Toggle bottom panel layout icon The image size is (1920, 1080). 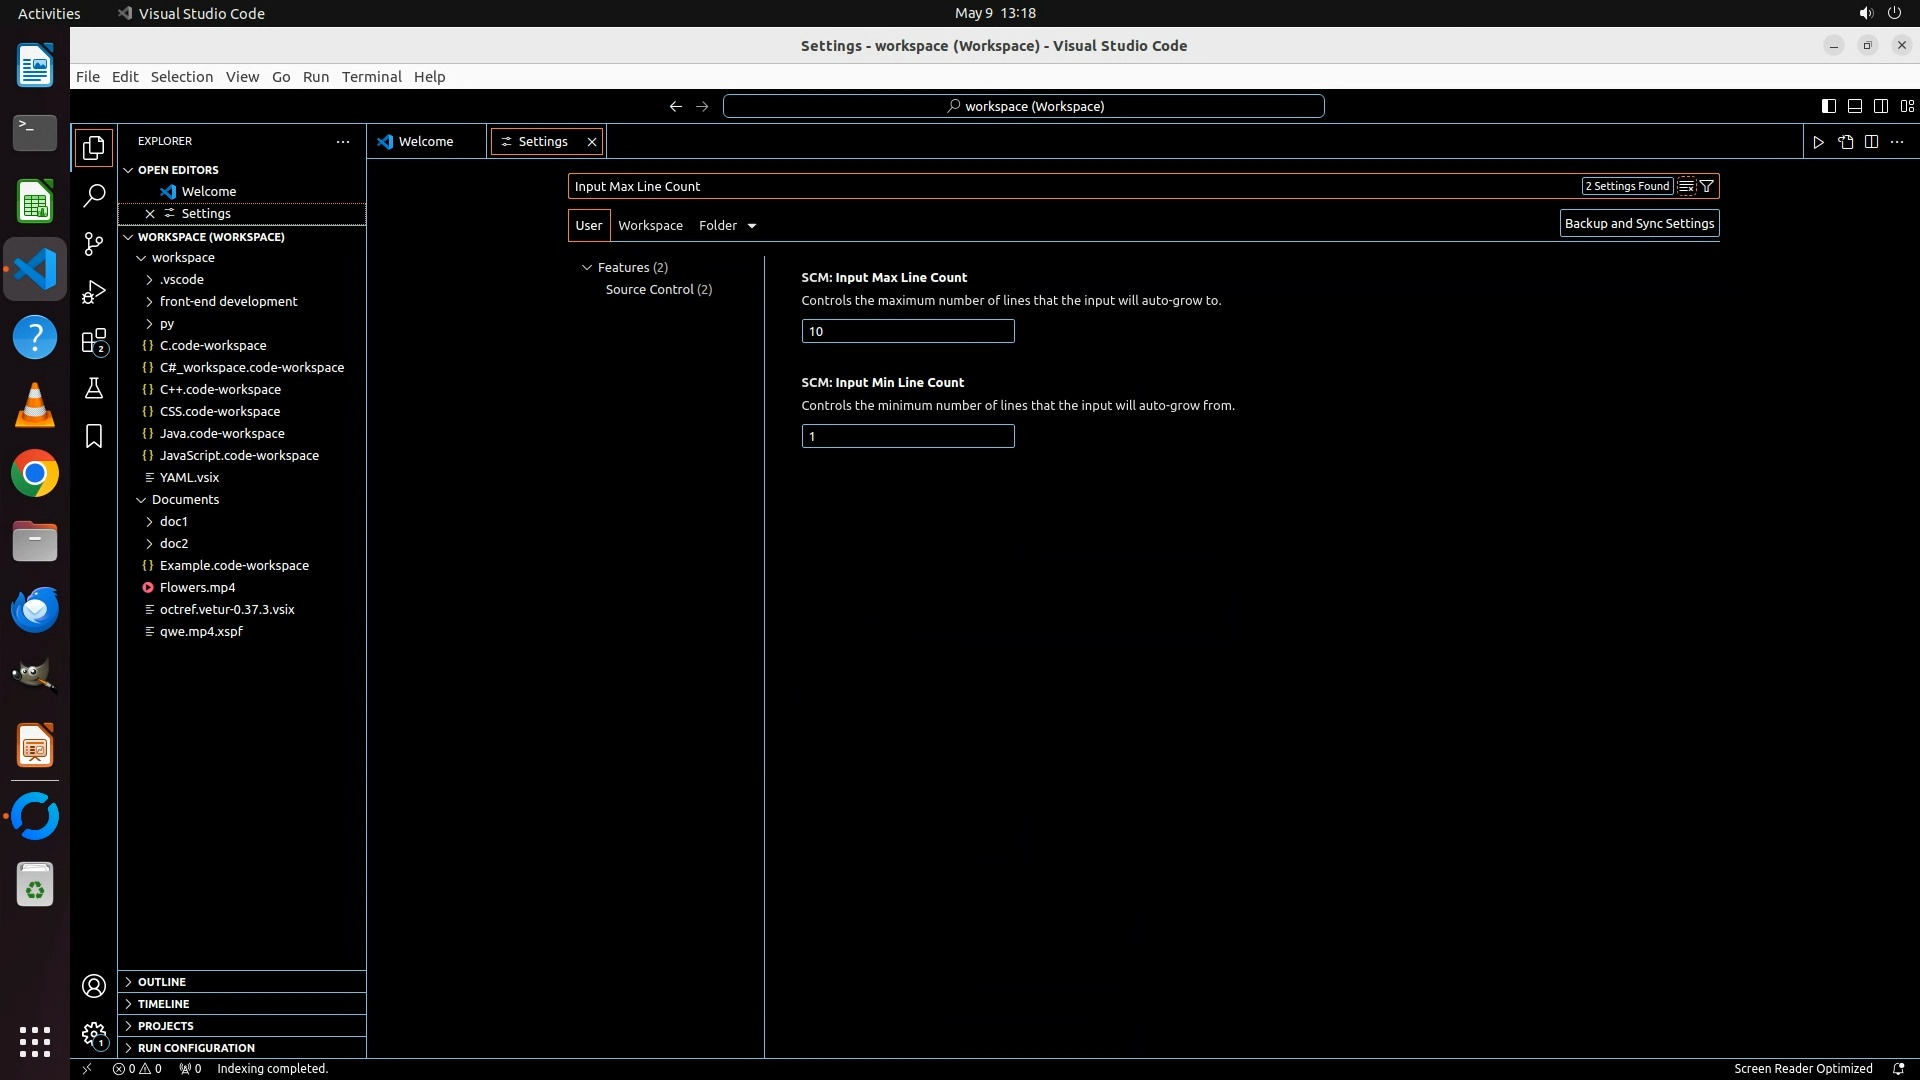click(x=1854, y=106)
